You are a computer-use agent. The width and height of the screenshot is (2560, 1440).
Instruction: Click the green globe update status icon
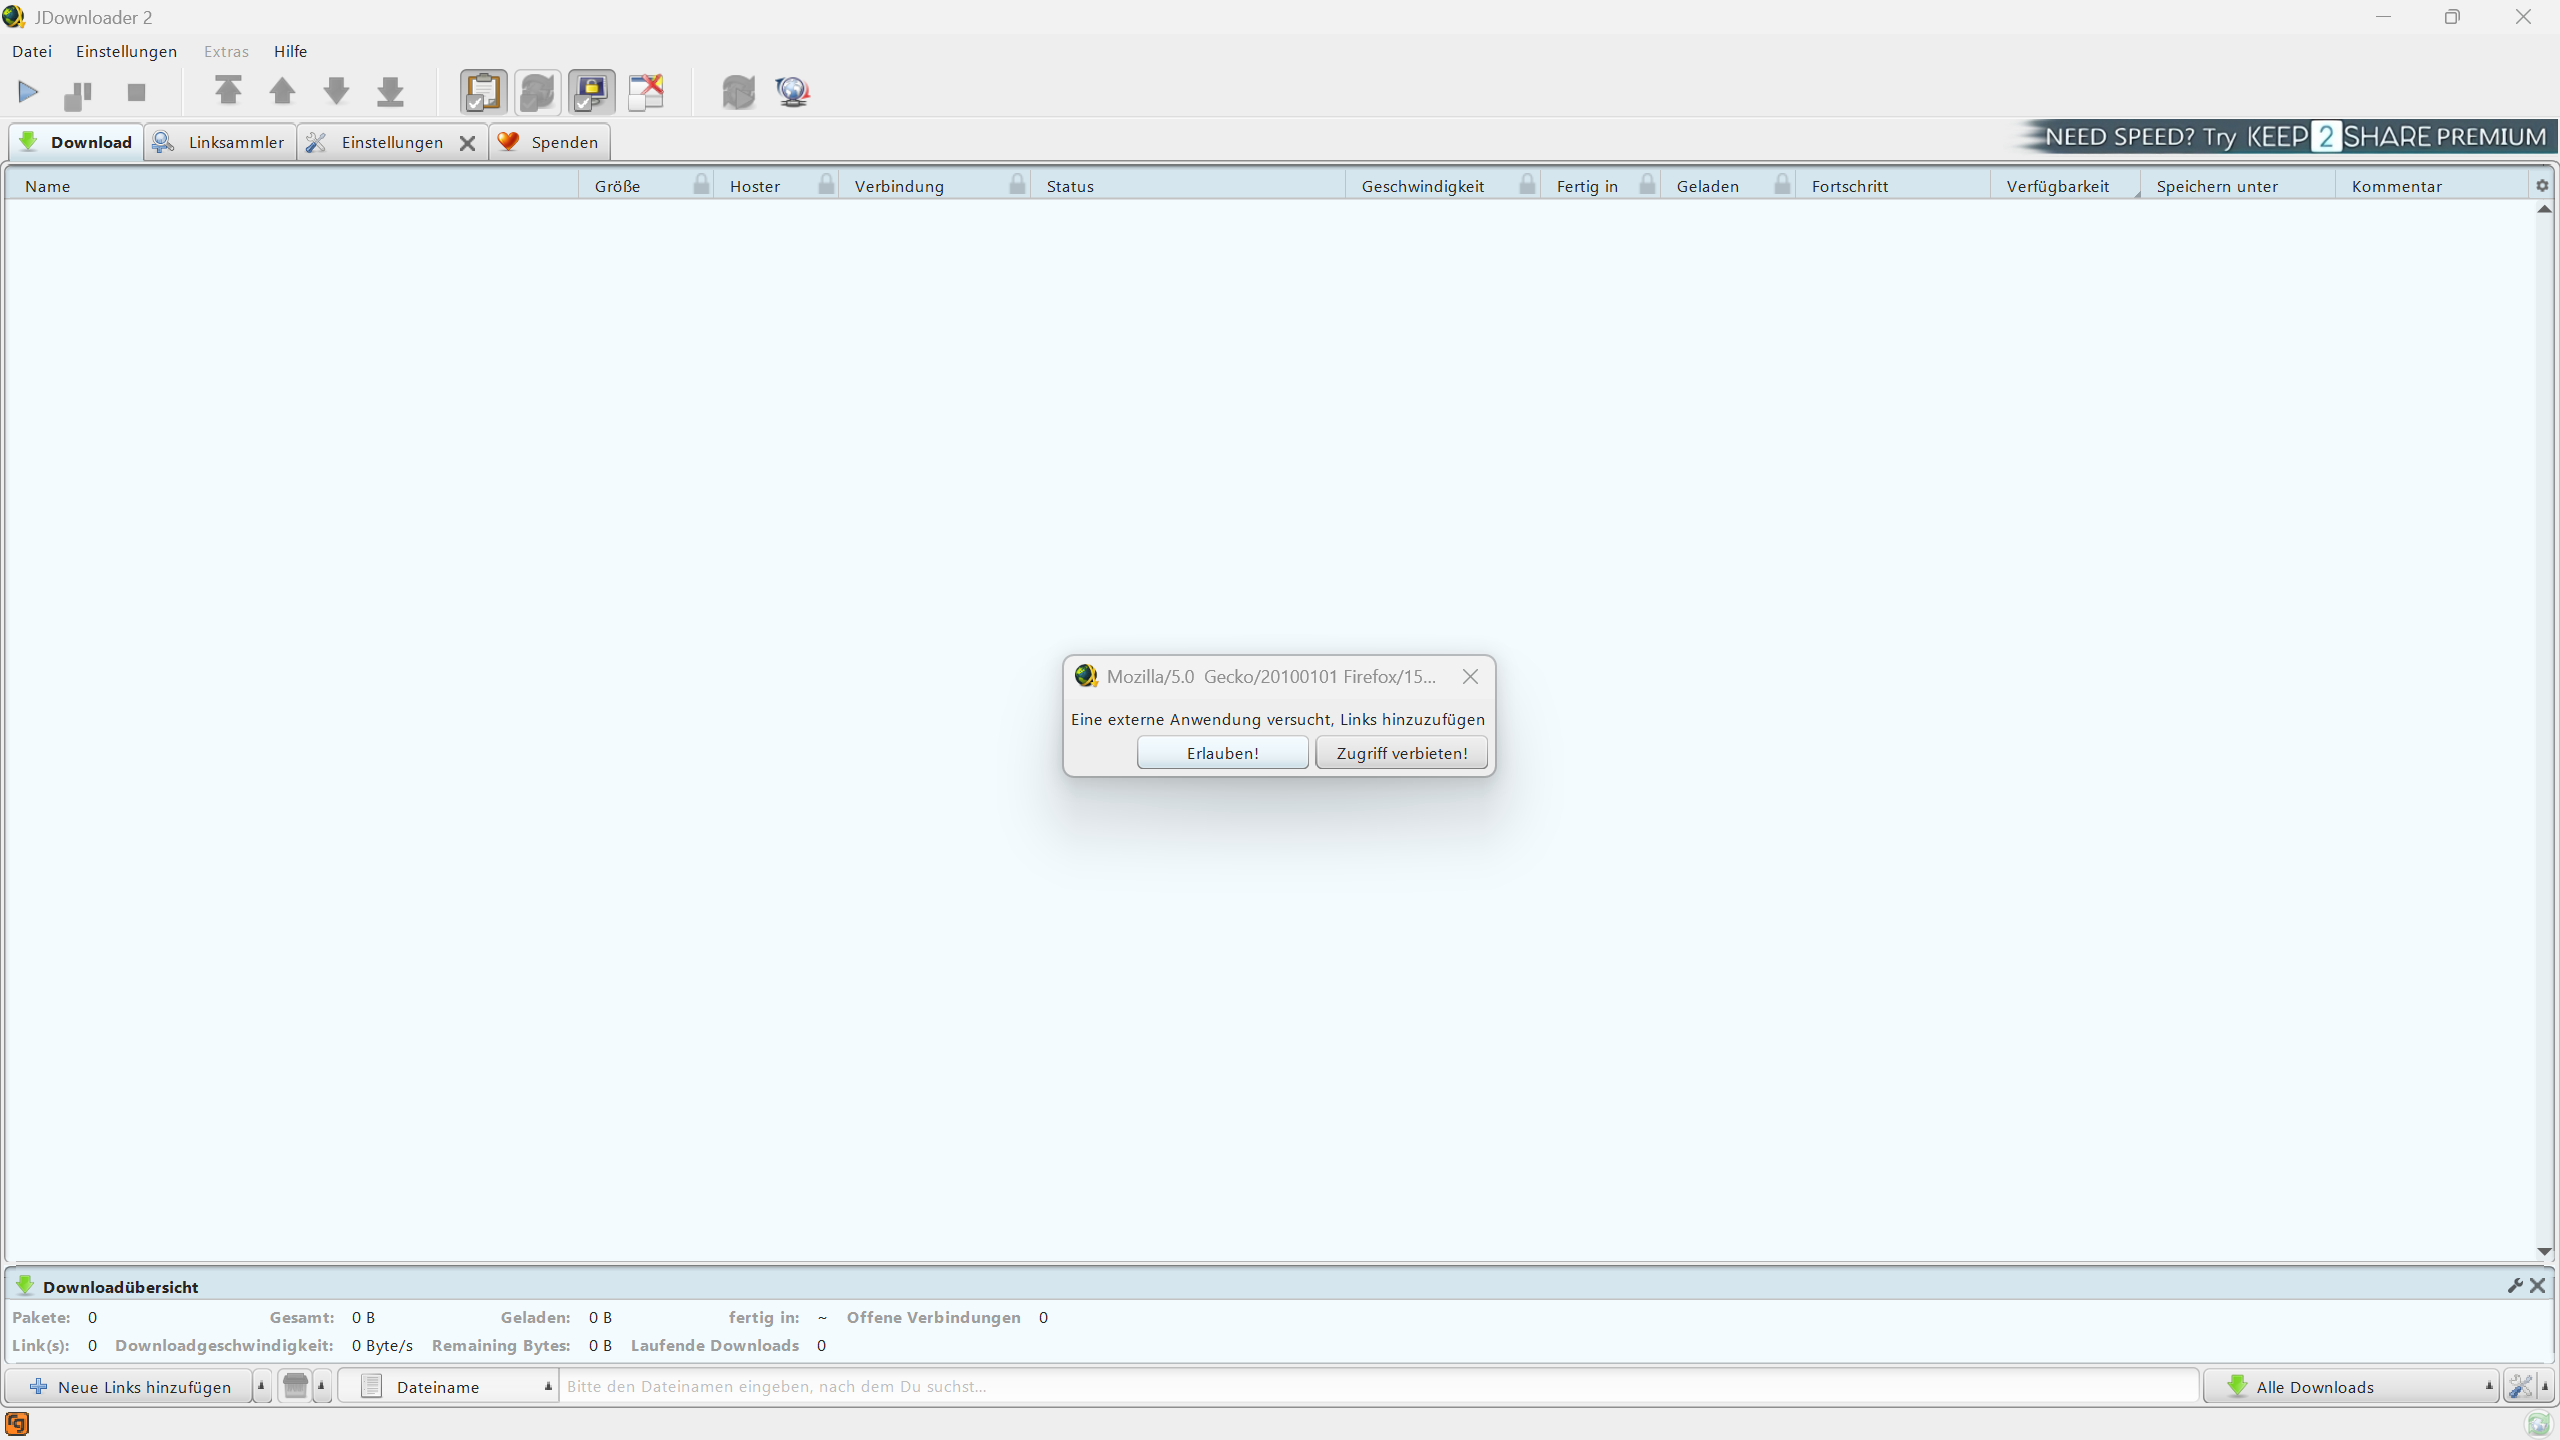click(2538, 1423)
